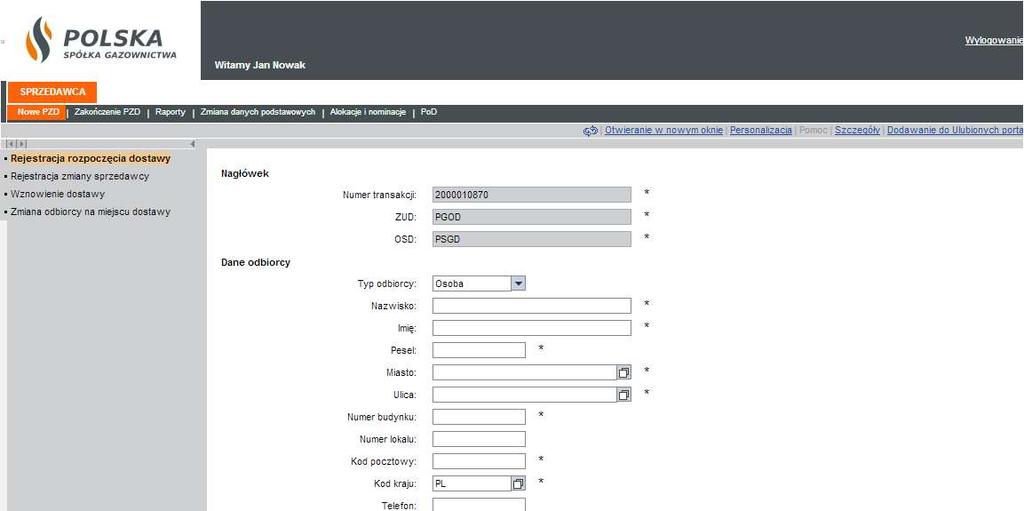Image resolution: width=1024 pixels, height=511 pixels.
Task: Click into the Miasto field
Action: tap(524, 372)
